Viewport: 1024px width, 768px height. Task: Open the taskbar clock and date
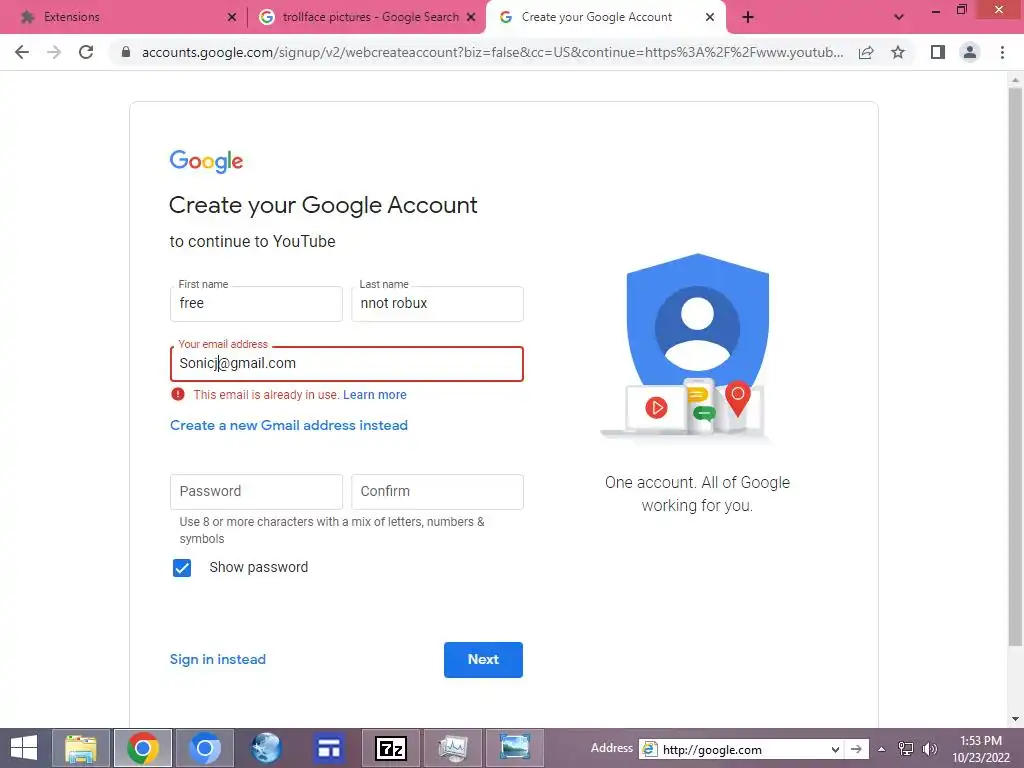981,749
